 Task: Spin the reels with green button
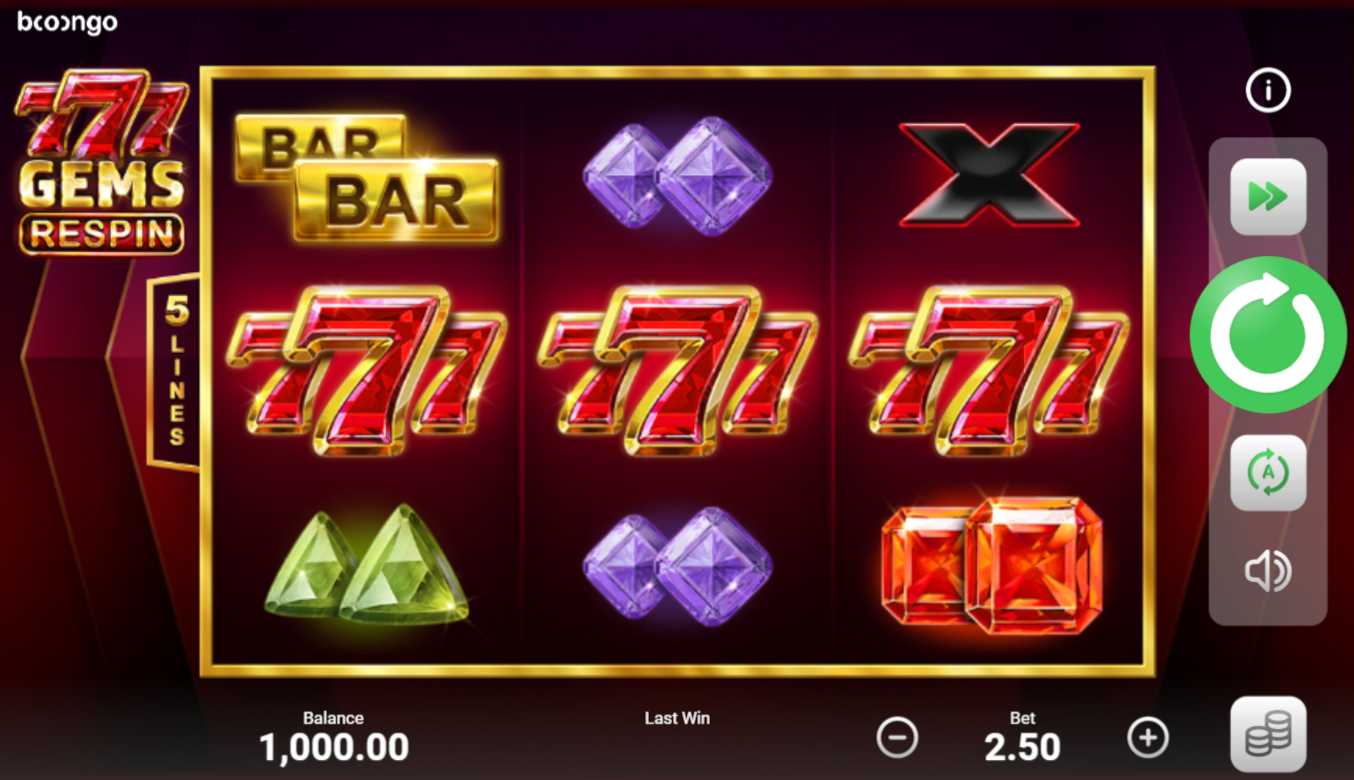coord(1268,334)
